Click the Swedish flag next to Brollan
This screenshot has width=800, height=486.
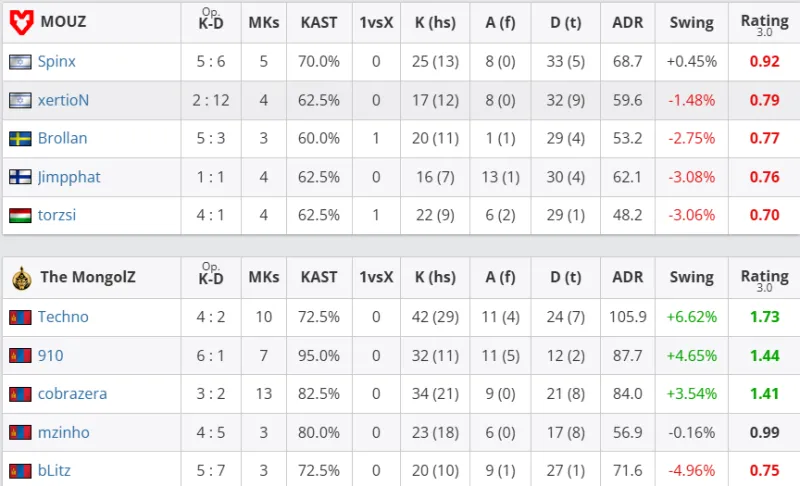pyautogui.click(x=20, y=138)
